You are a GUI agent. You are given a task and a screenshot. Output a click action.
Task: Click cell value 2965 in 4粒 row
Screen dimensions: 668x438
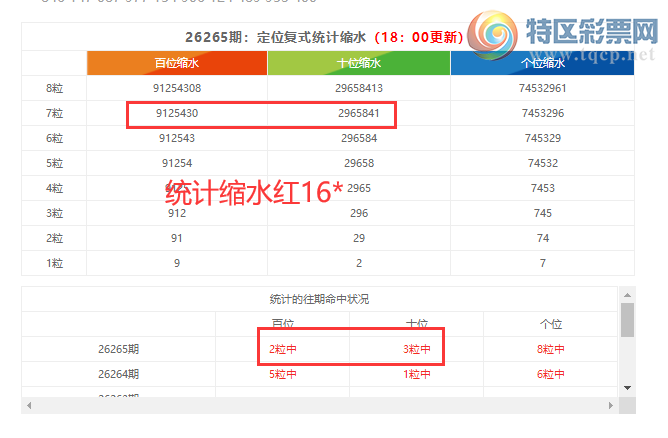coord(359,188)
